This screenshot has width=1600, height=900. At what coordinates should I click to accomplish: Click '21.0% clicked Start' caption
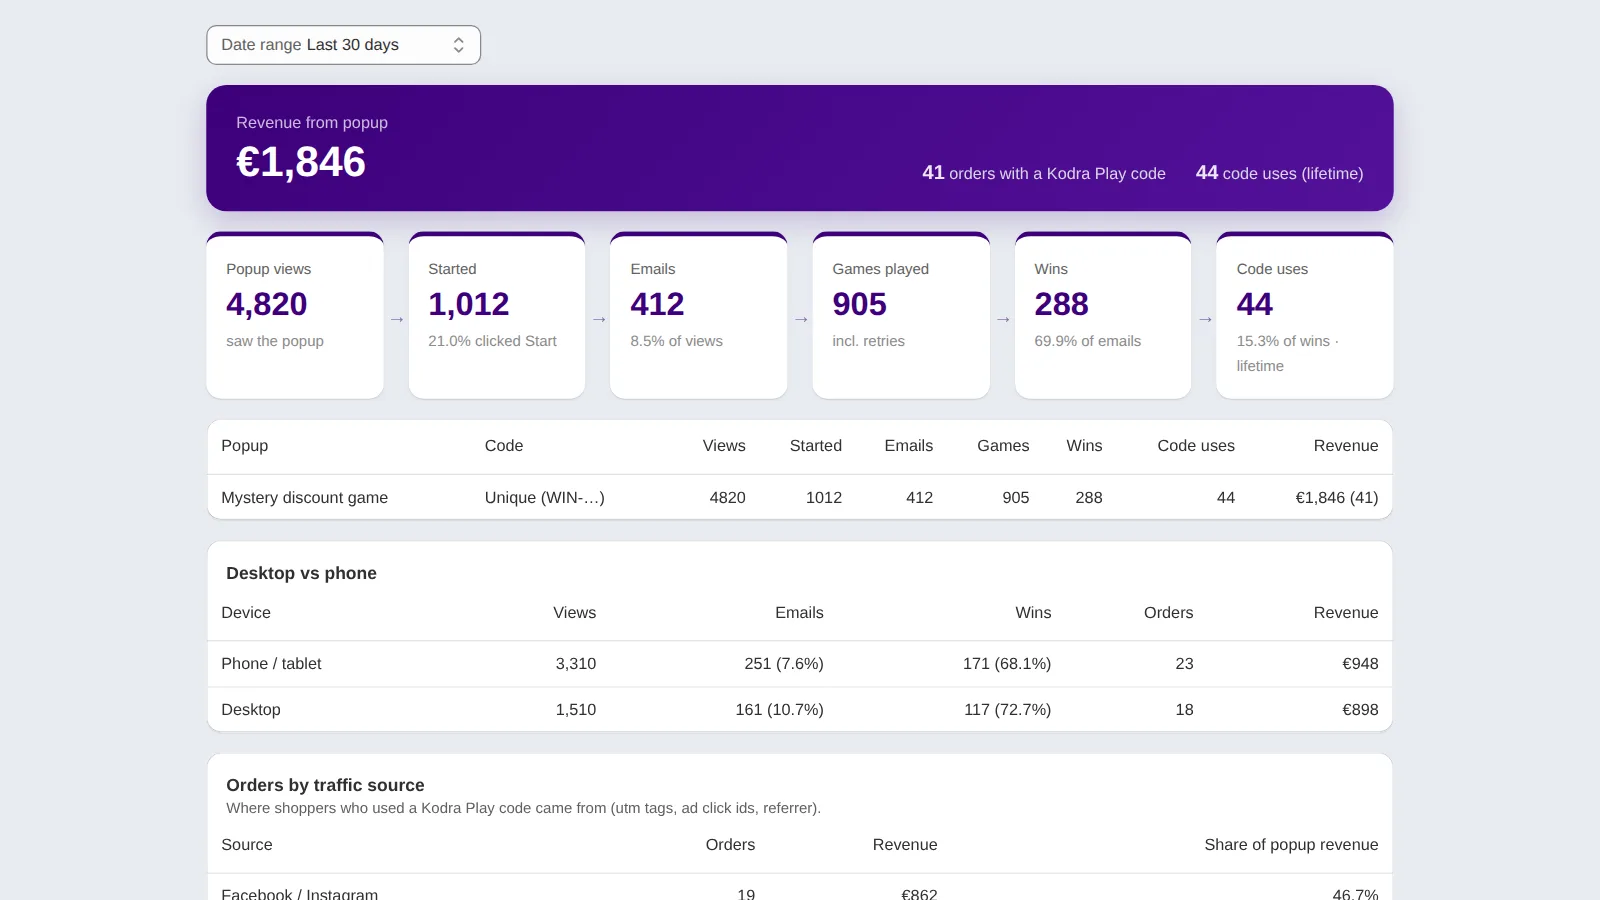[492, 341]
